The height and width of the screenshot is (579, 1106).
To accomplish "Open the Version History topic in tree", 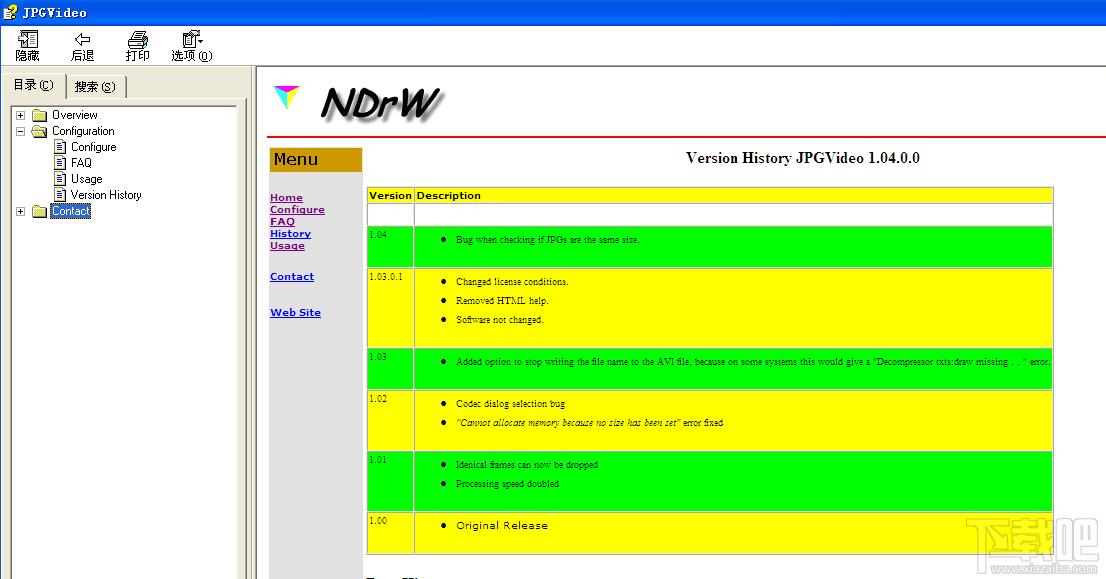I will pos(106,195).
